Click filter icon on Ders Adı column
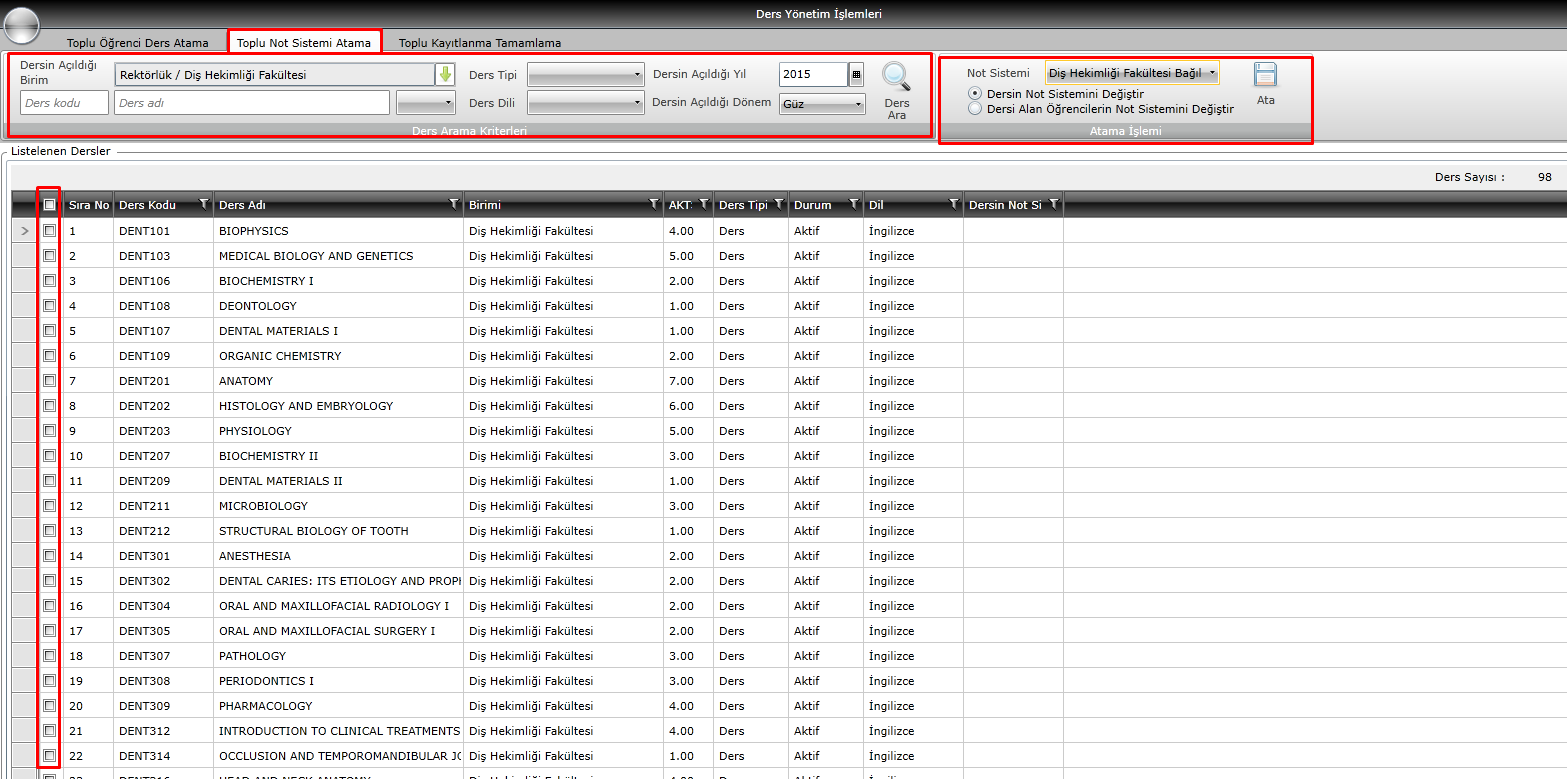Viewport: 1567px width, 779px height. [454, 204]
